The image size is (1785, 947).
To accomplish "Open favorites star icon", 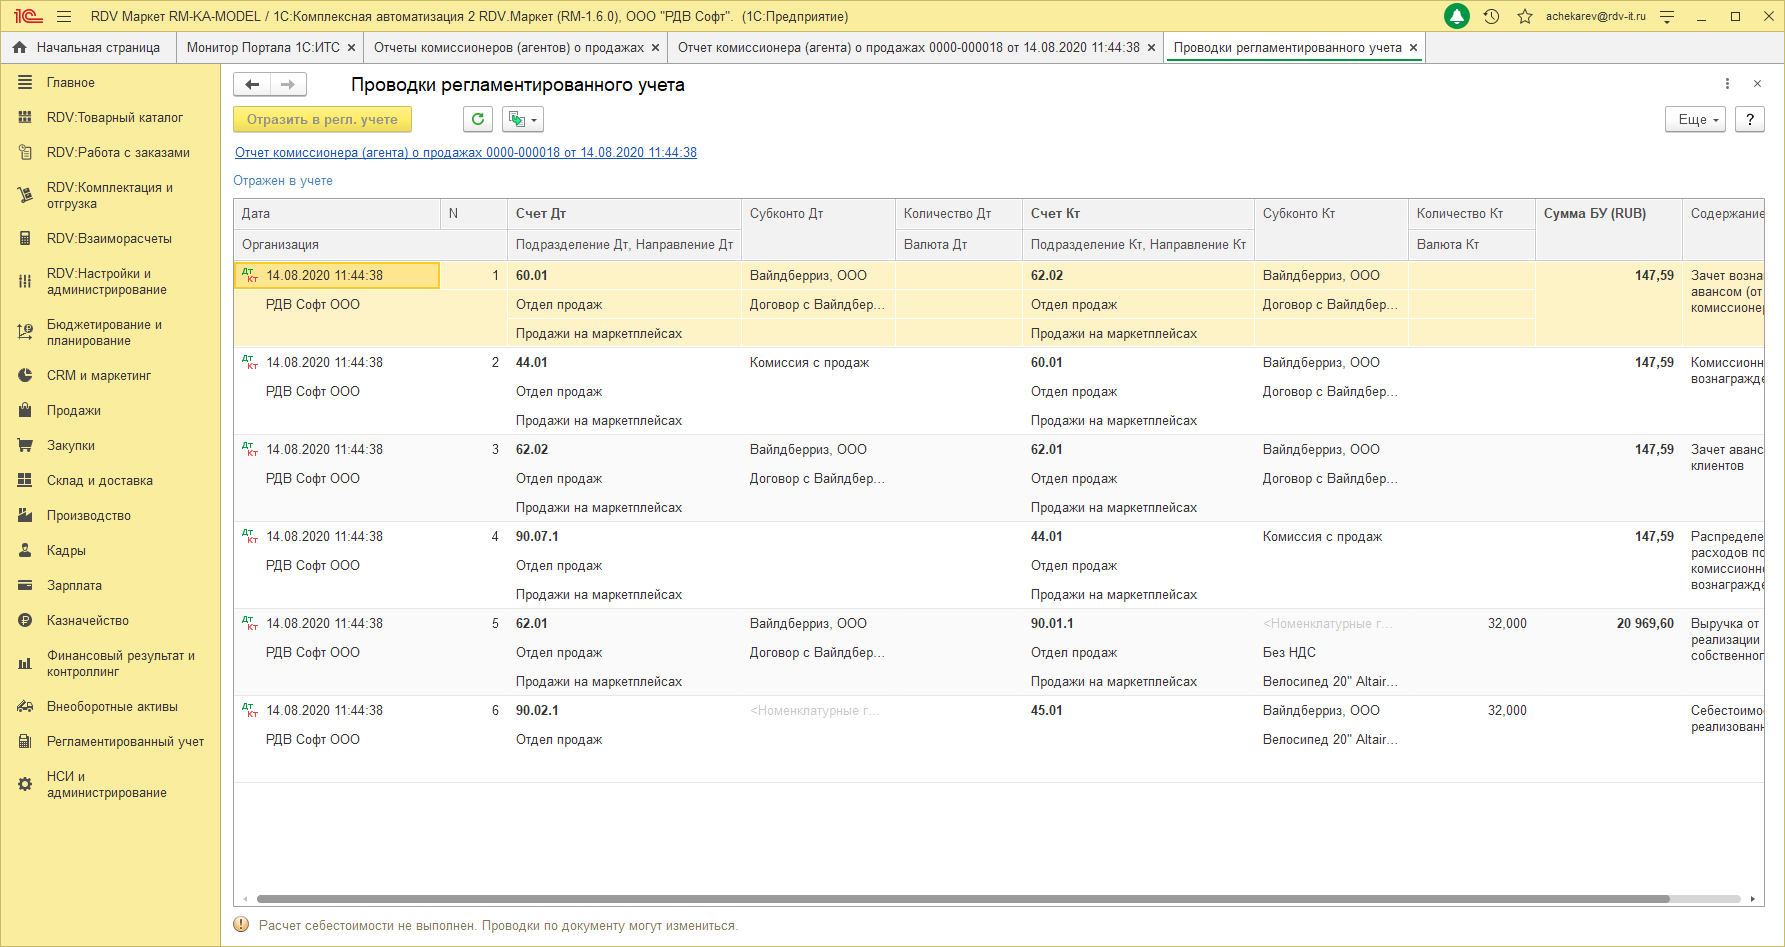I will (x=1525, y=17).
